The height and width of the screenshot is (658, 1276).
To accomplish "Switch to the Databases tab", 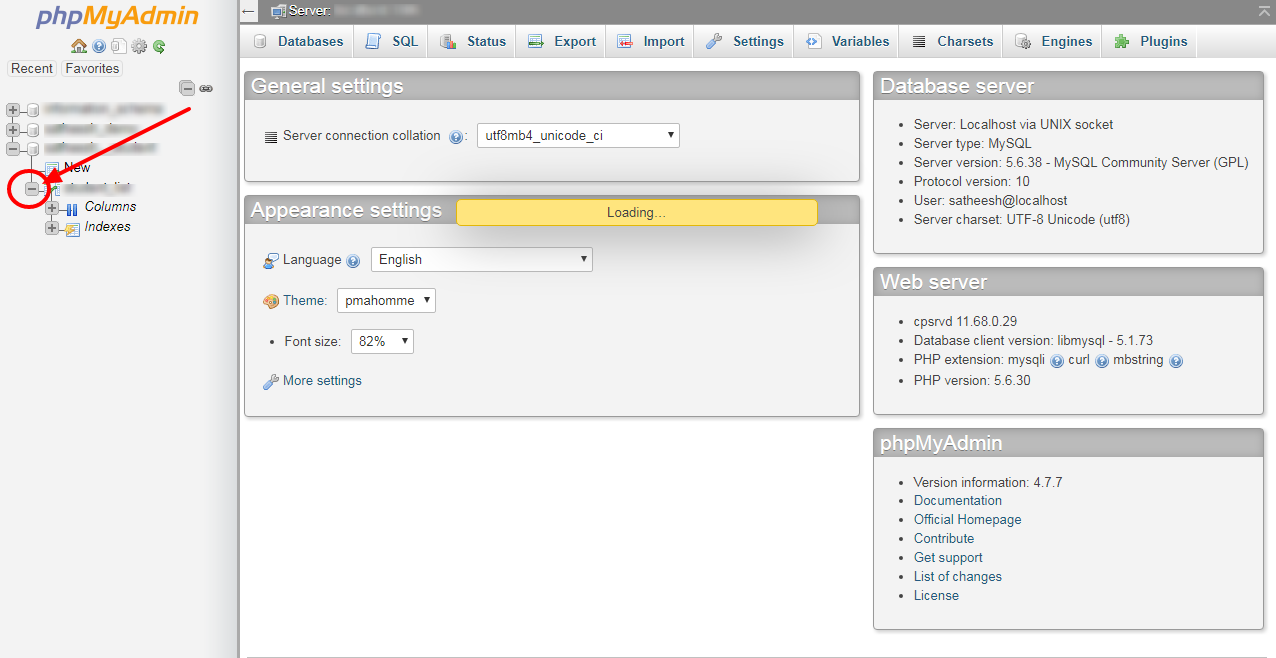I will pos(298,41).
